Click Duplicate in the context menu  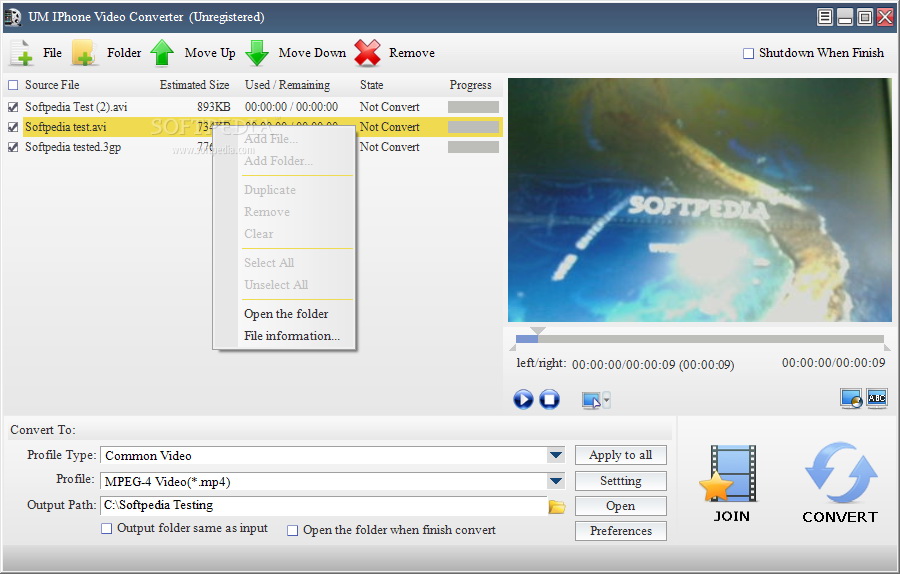(x=270, y=190)
